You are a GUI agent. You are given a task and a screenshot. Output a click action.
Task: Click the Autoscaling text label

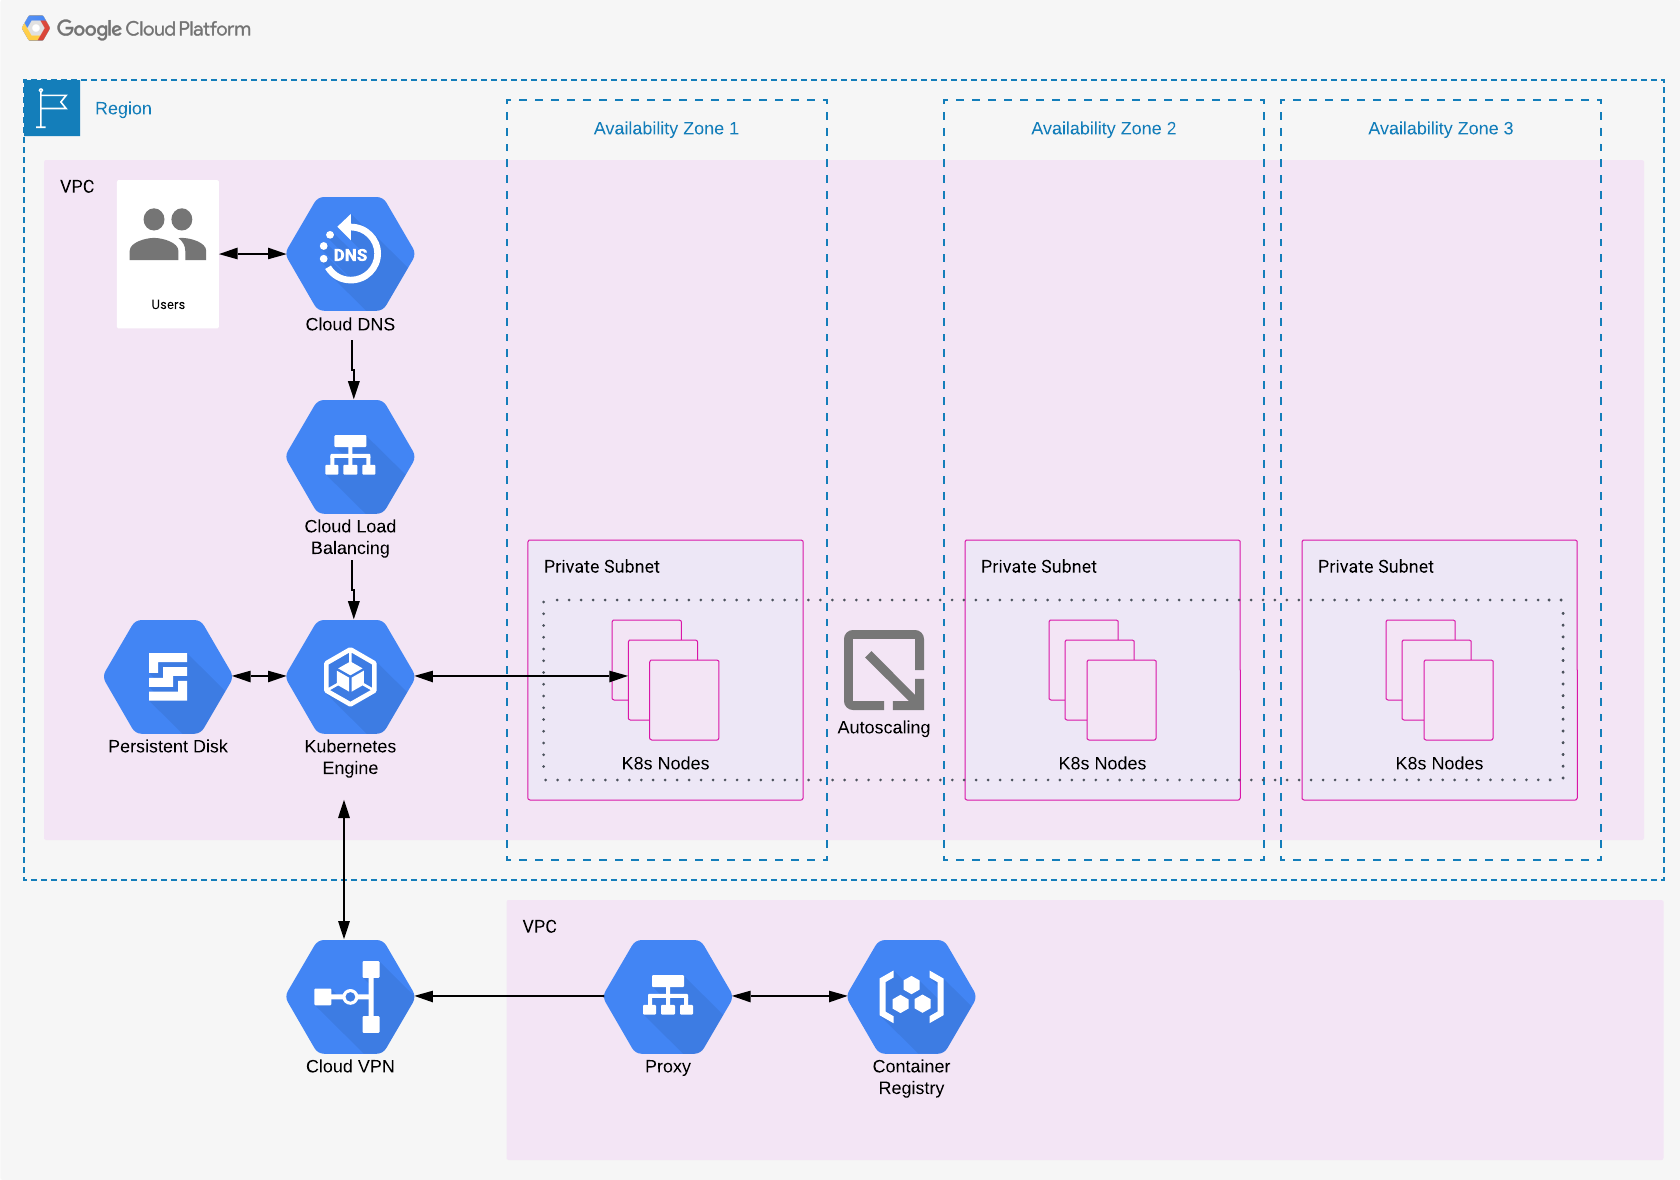(884, 727)
